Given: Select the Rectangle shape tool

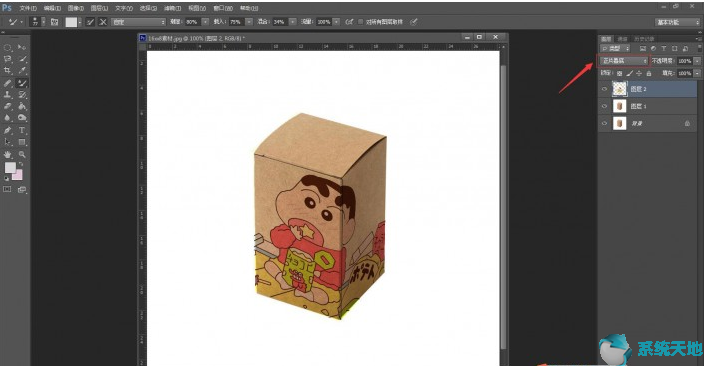Looking at the screenshot, I should (22, 142).
